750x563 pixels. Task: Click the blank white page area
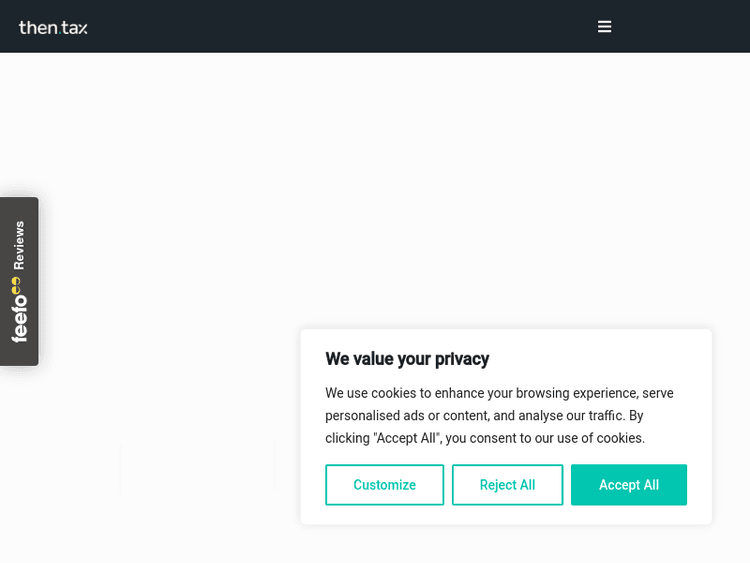click(x=400, y=180)
